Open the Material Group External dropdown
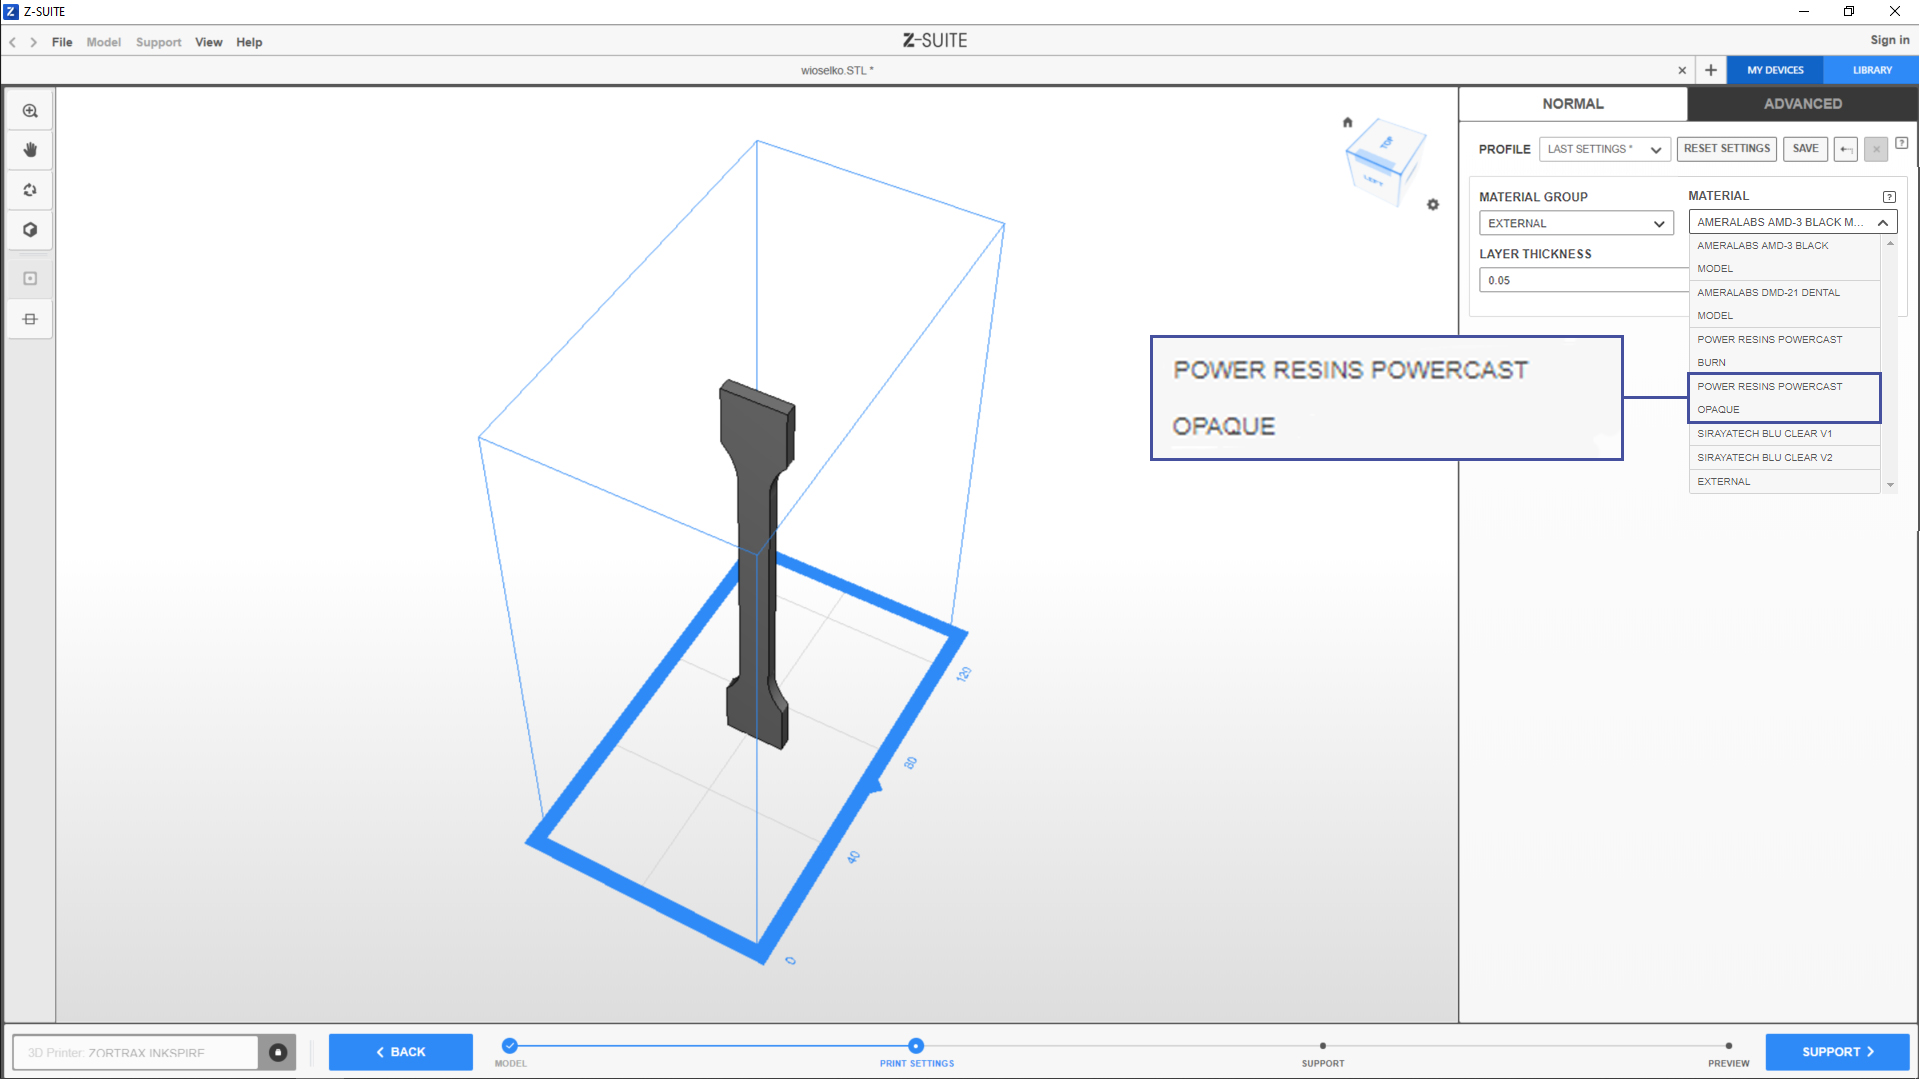This screenshot has width=1920, height=1080. tap(1576, 223)
